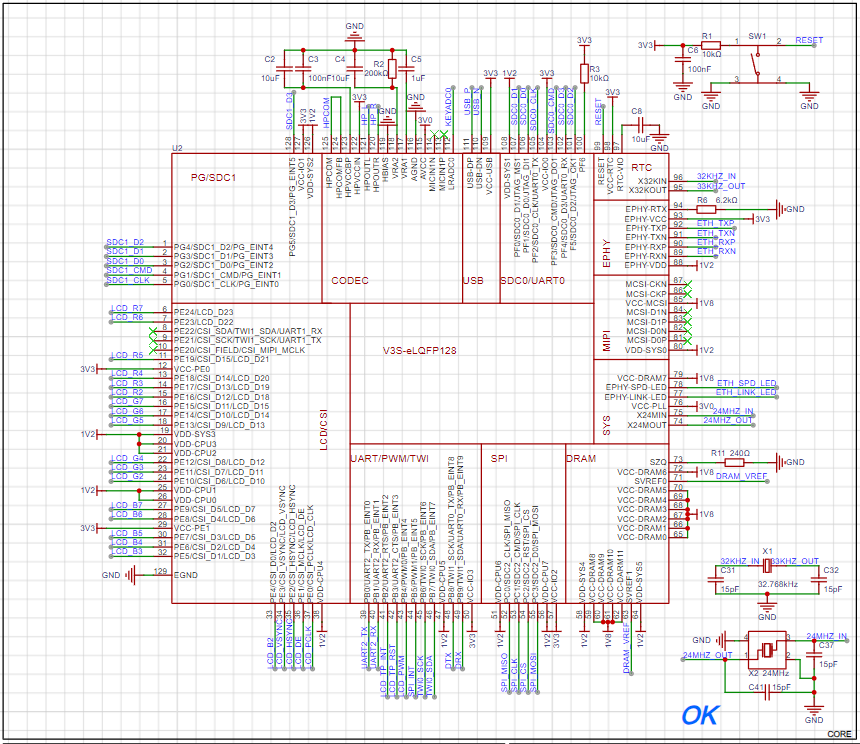Click the GND symbol right of R6
860x744 pixels.
tap(780, 209)
